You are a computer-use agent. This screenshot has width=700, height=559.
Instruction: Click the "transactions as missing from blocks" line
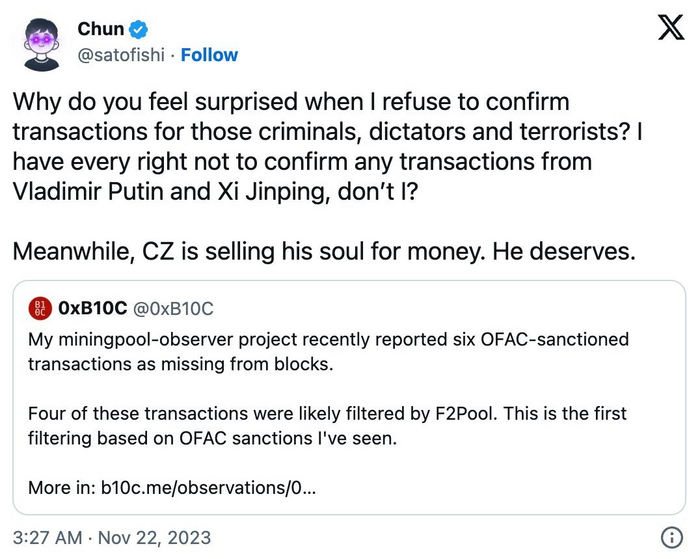[x=179, y=365]
